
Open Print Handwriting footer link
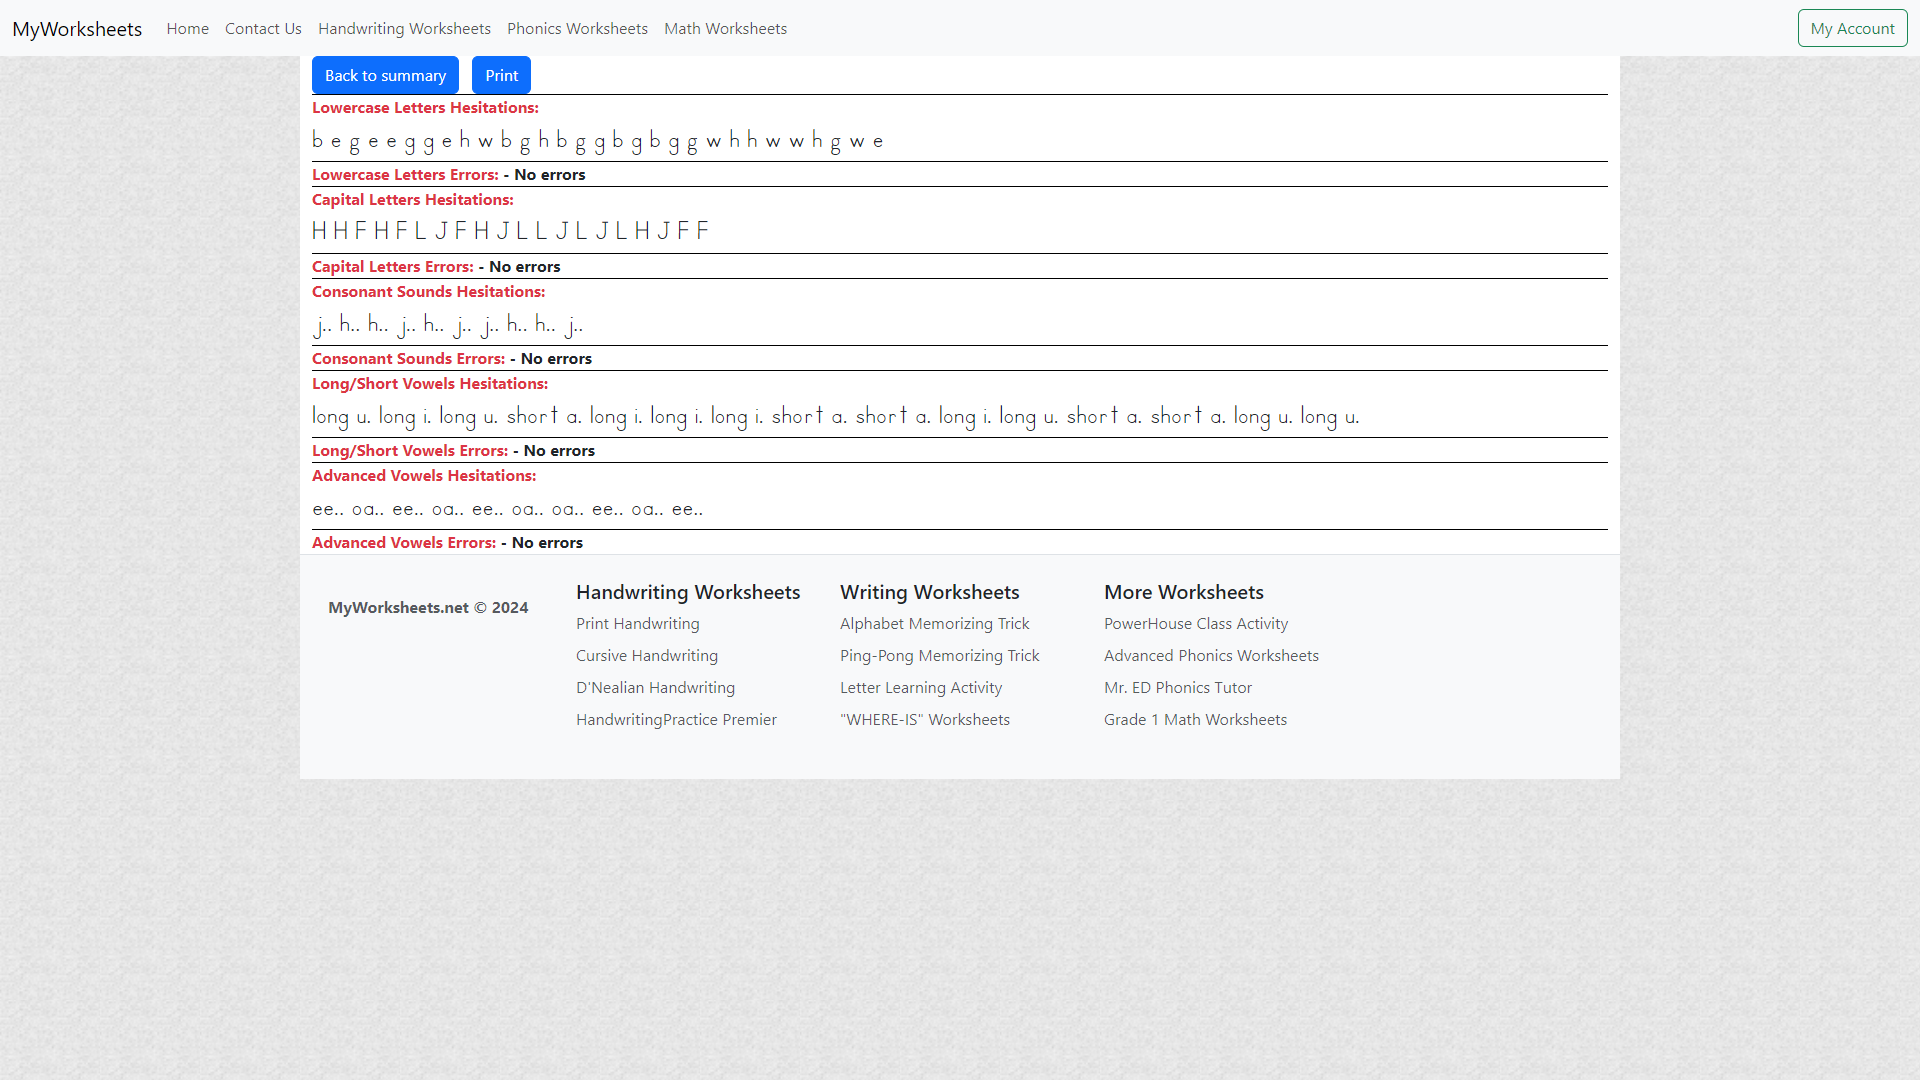(x=638, y=624)
